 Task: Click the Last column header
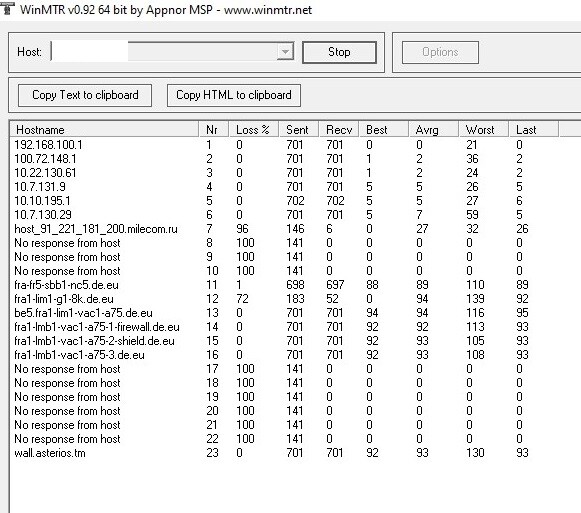[x=533, y=130]
